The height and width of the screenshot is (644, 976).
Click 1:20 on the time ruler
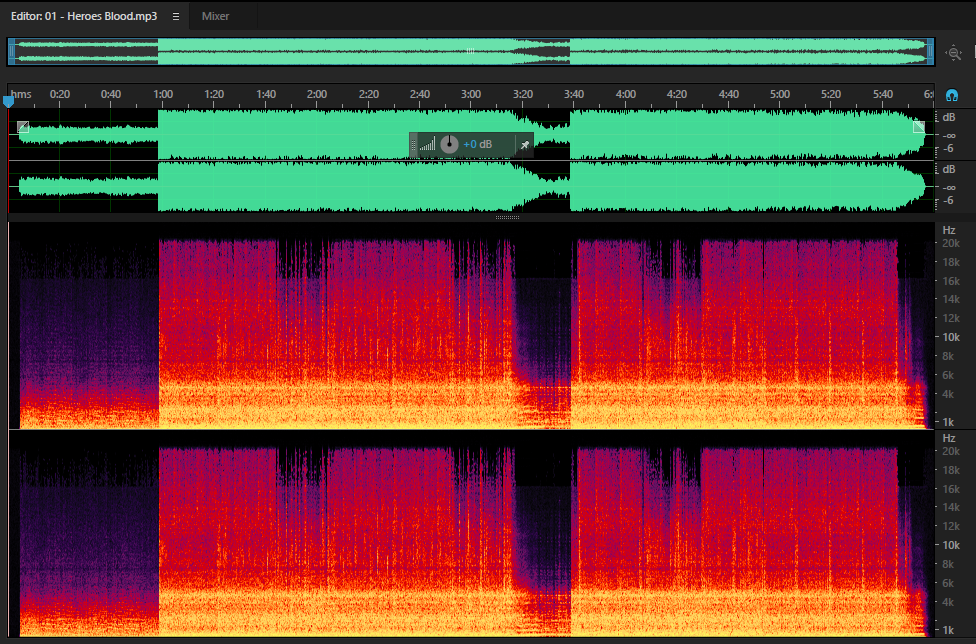214,94
